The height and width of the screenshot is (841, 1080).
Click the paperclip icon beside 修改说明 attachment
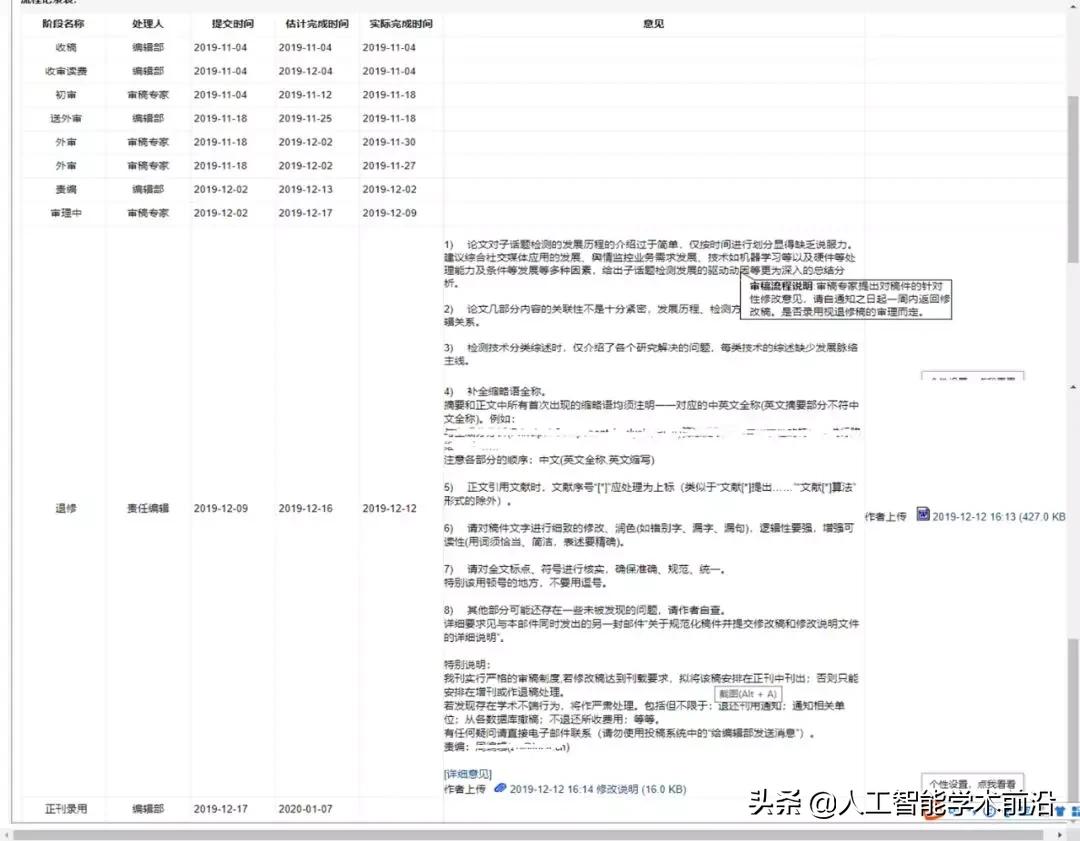(500, 790)
